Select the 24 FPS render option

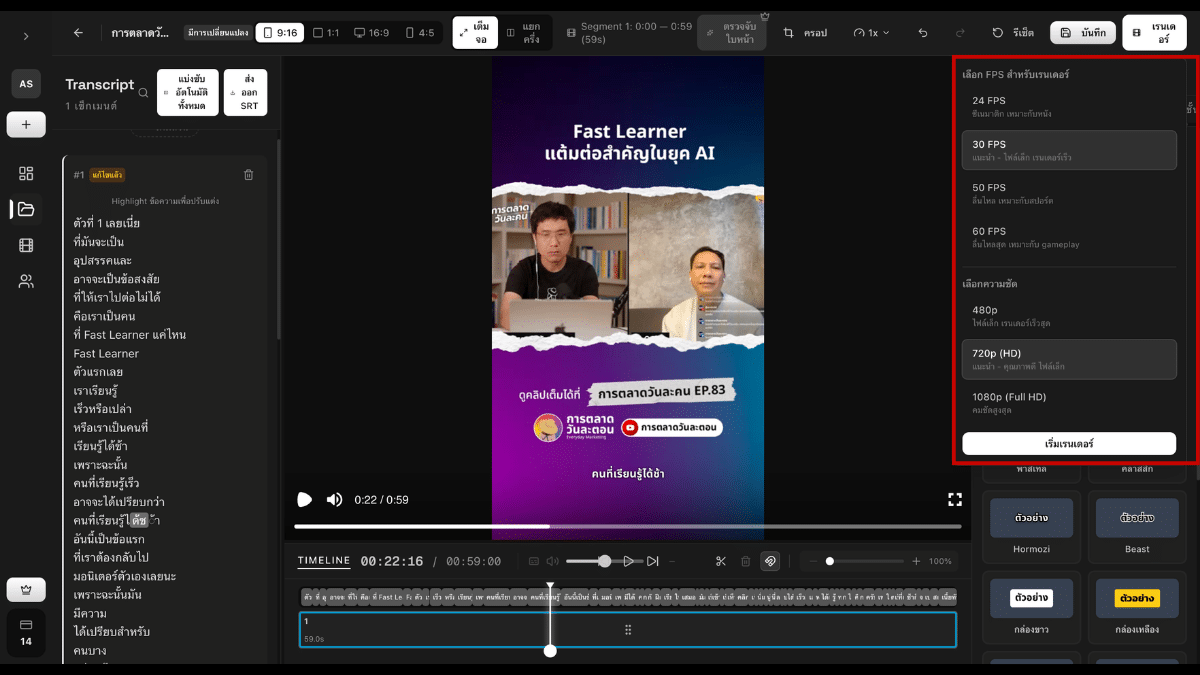(1069, 106)
